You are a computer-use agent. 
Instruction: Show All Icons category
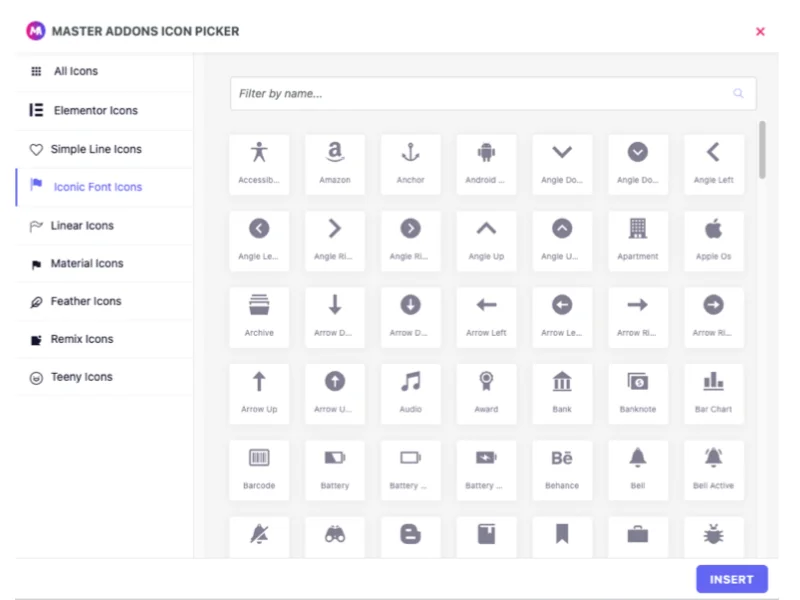(105, 71)
